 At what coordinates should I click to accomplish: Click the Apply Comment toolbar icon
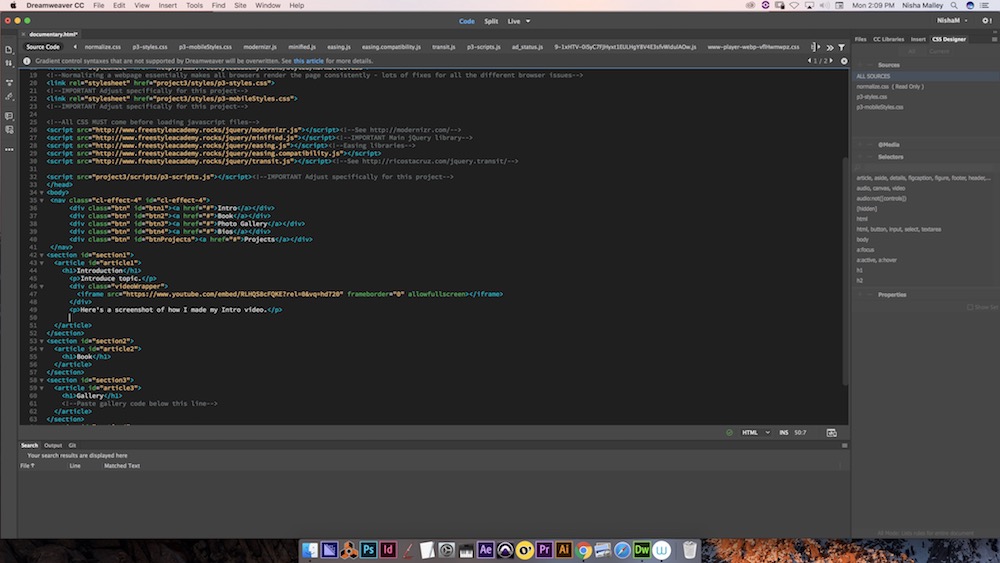[x=9, y=116]
